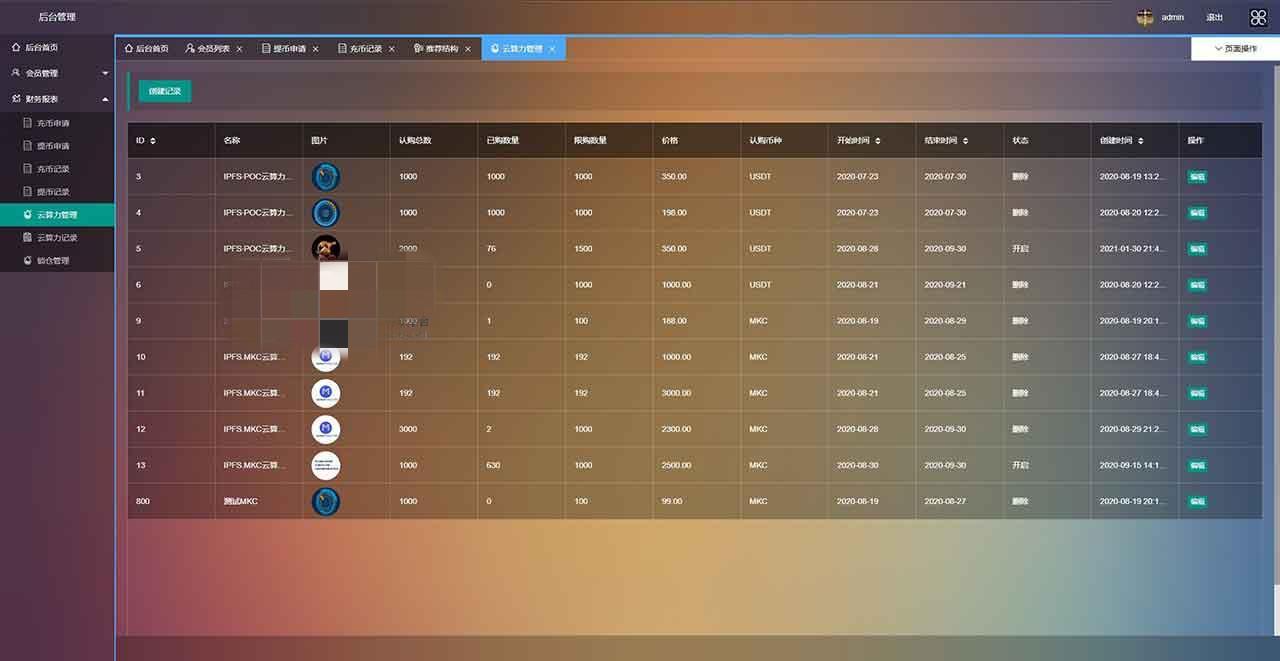Viewport: 1280px width, 661px height.
Task: Click the ID column sort arrows
Action: (153, 141)
